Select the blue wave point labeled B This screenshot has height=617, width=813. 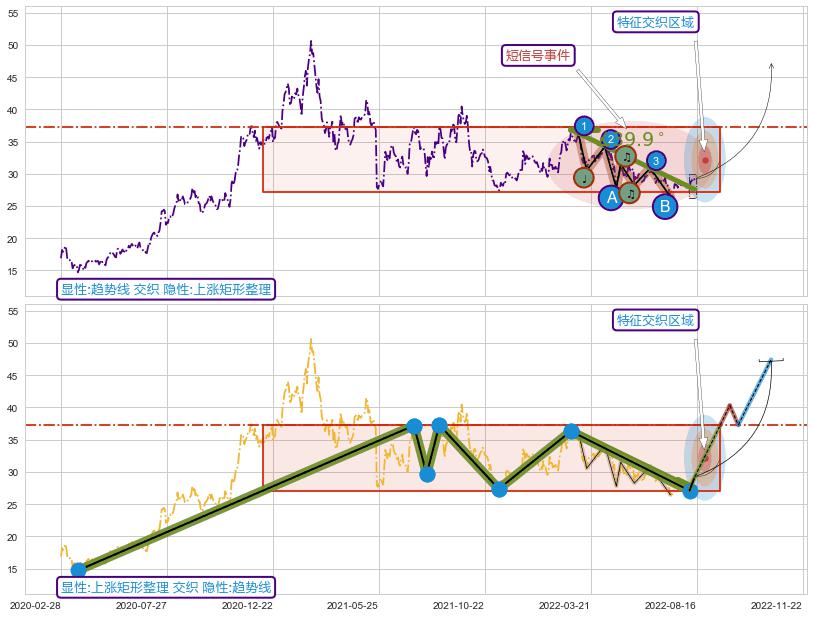coord(665,207)
